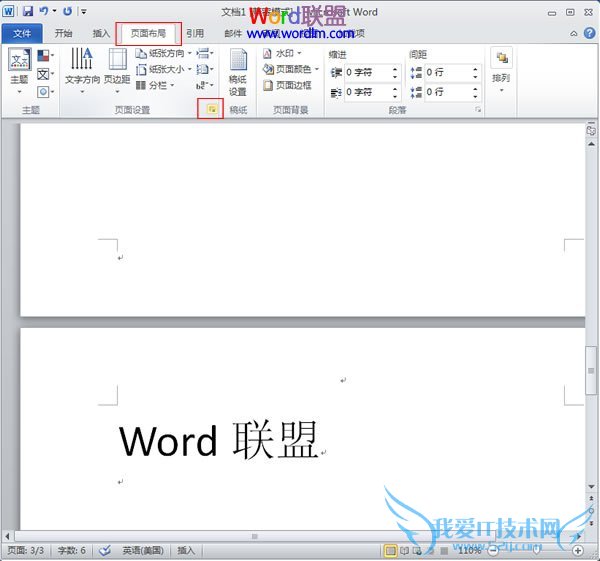
Task: Click the spacing after value field
Action: [x=448, y=92]
